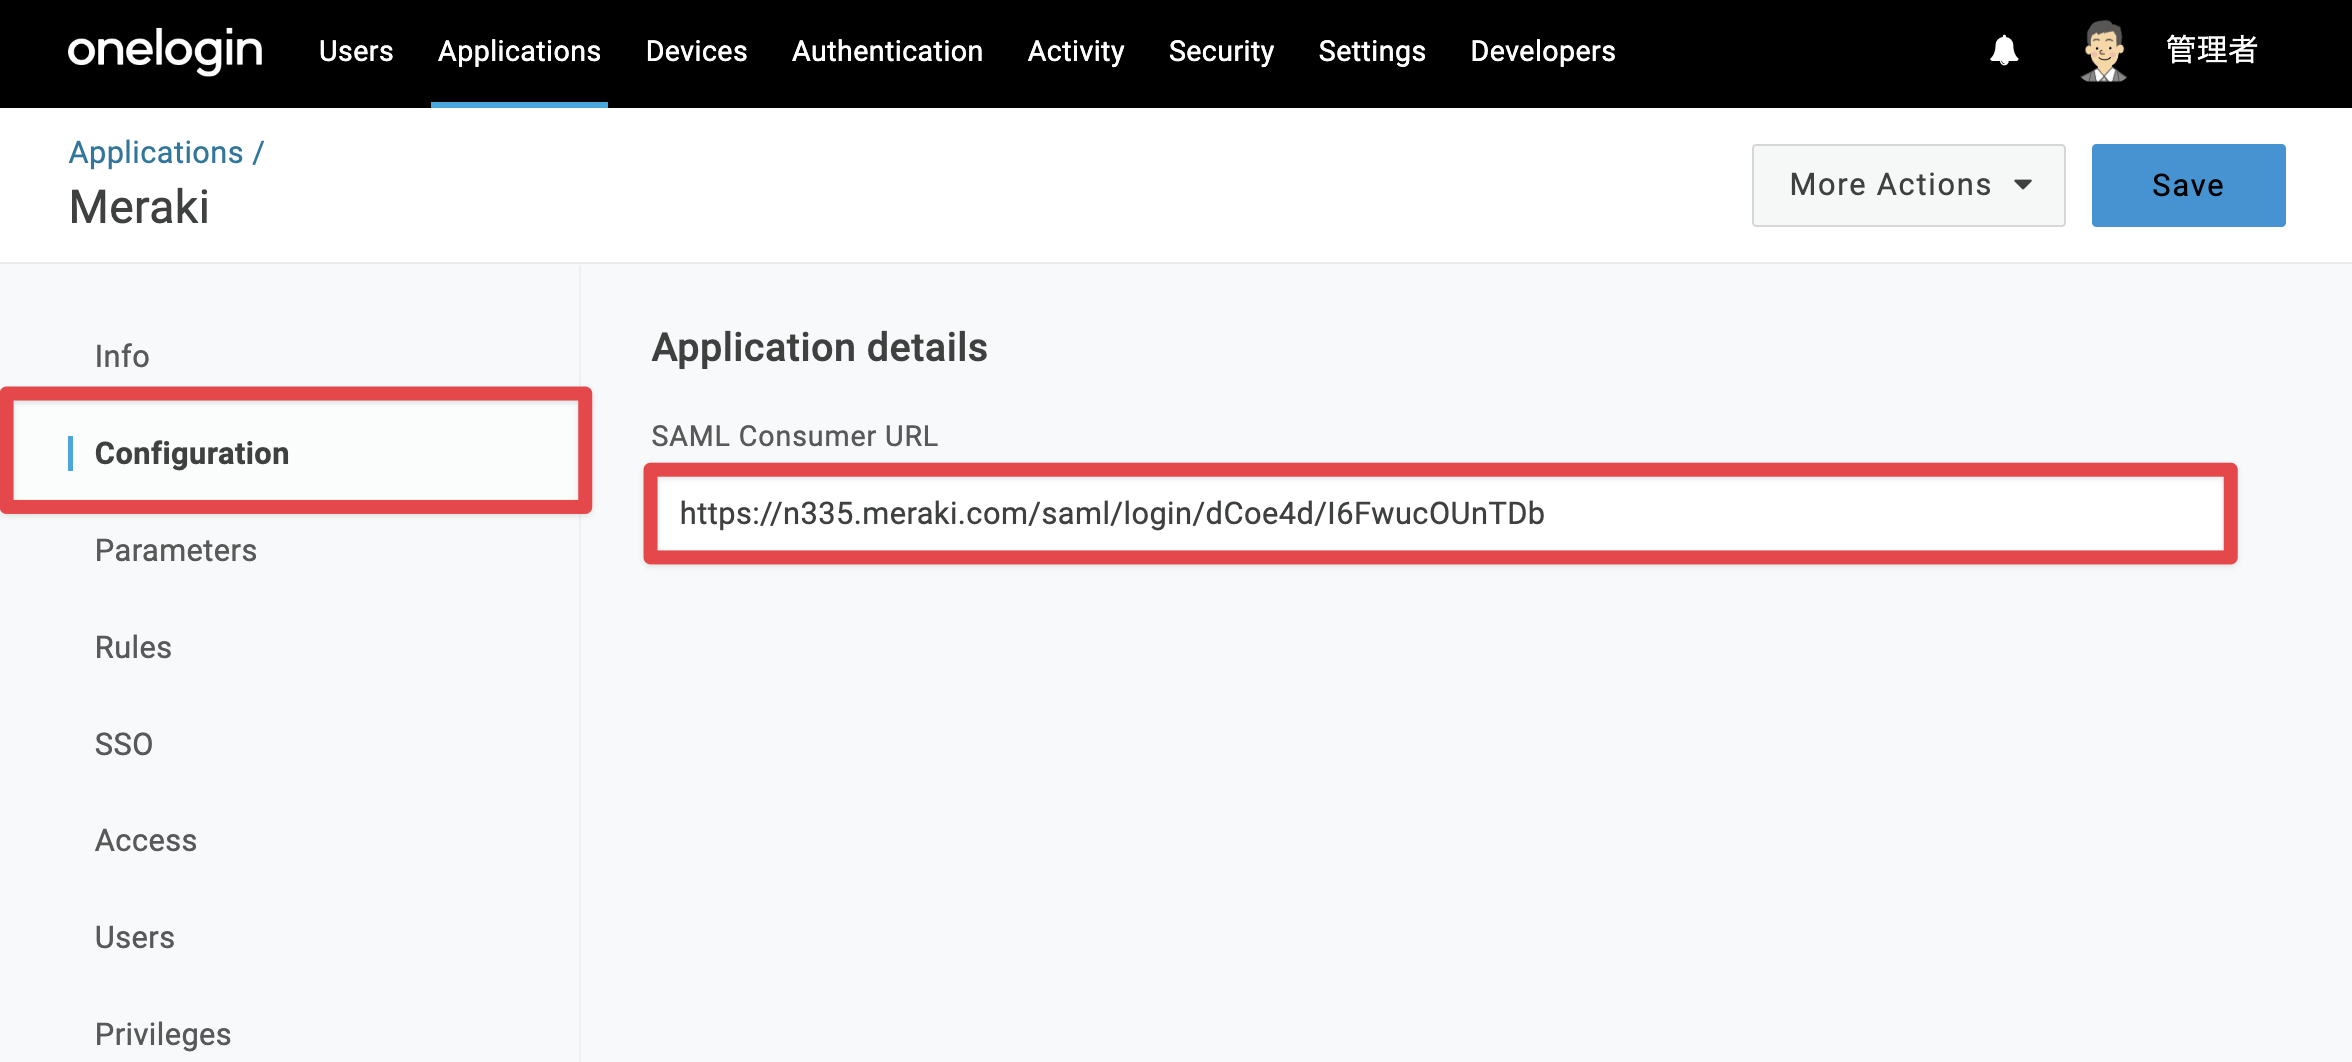
Task: Click the Meraki application title
Action: click(x=139, y=207)
